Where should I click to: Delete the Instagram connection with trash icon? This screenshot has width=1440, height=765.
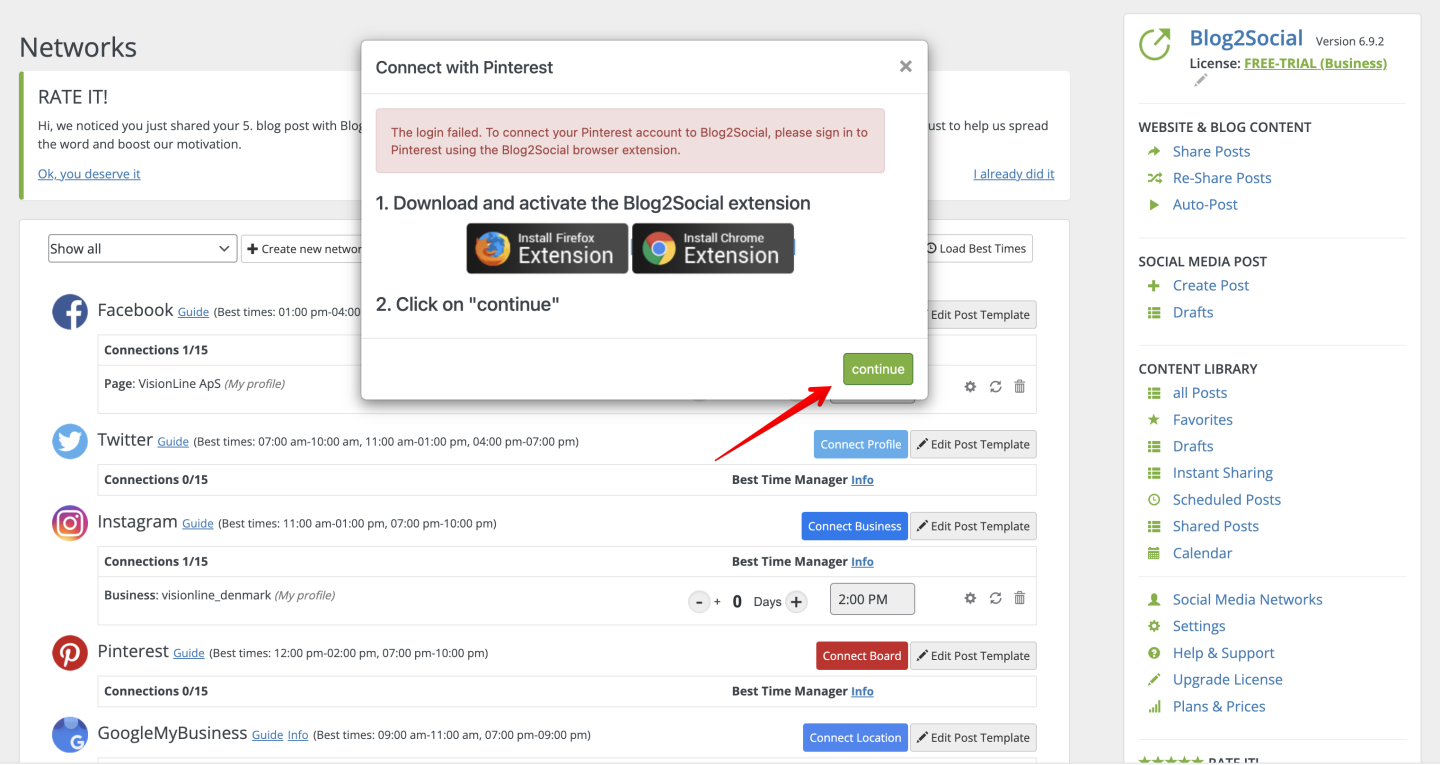[x=1020, y=598]
